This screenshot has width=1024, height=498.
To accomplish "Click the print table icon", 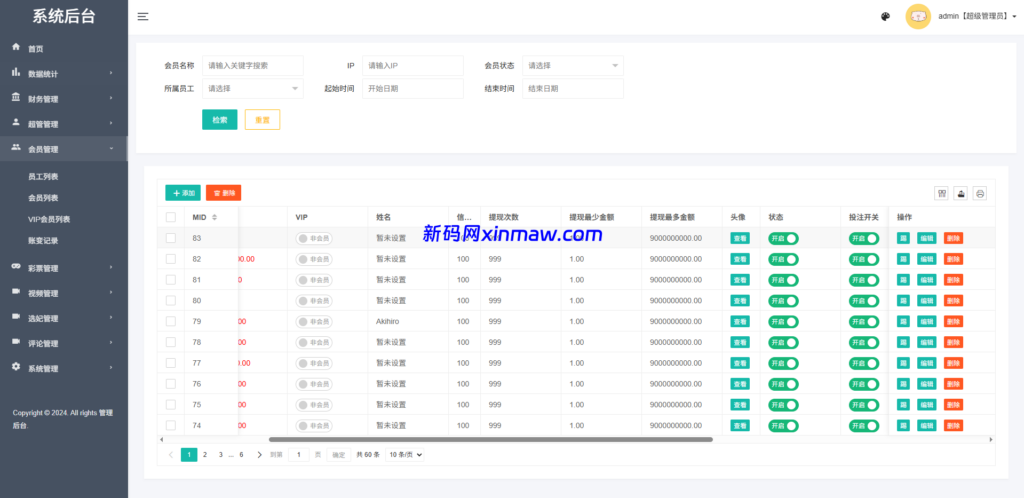I will (x=980, y=193).
